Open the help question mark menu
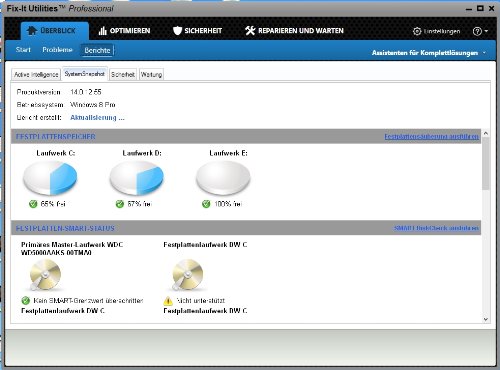This screenshot has width=500, height=370. click(x=480, y=31)
